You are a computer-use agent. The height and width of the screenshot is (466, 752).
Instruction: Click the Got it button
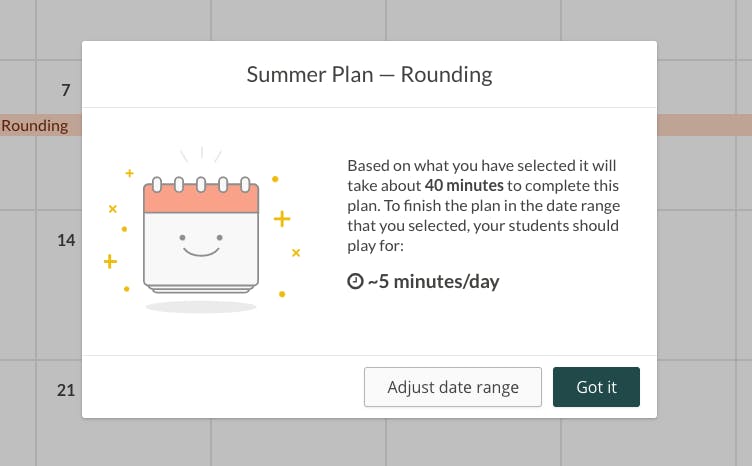[596, 387]
